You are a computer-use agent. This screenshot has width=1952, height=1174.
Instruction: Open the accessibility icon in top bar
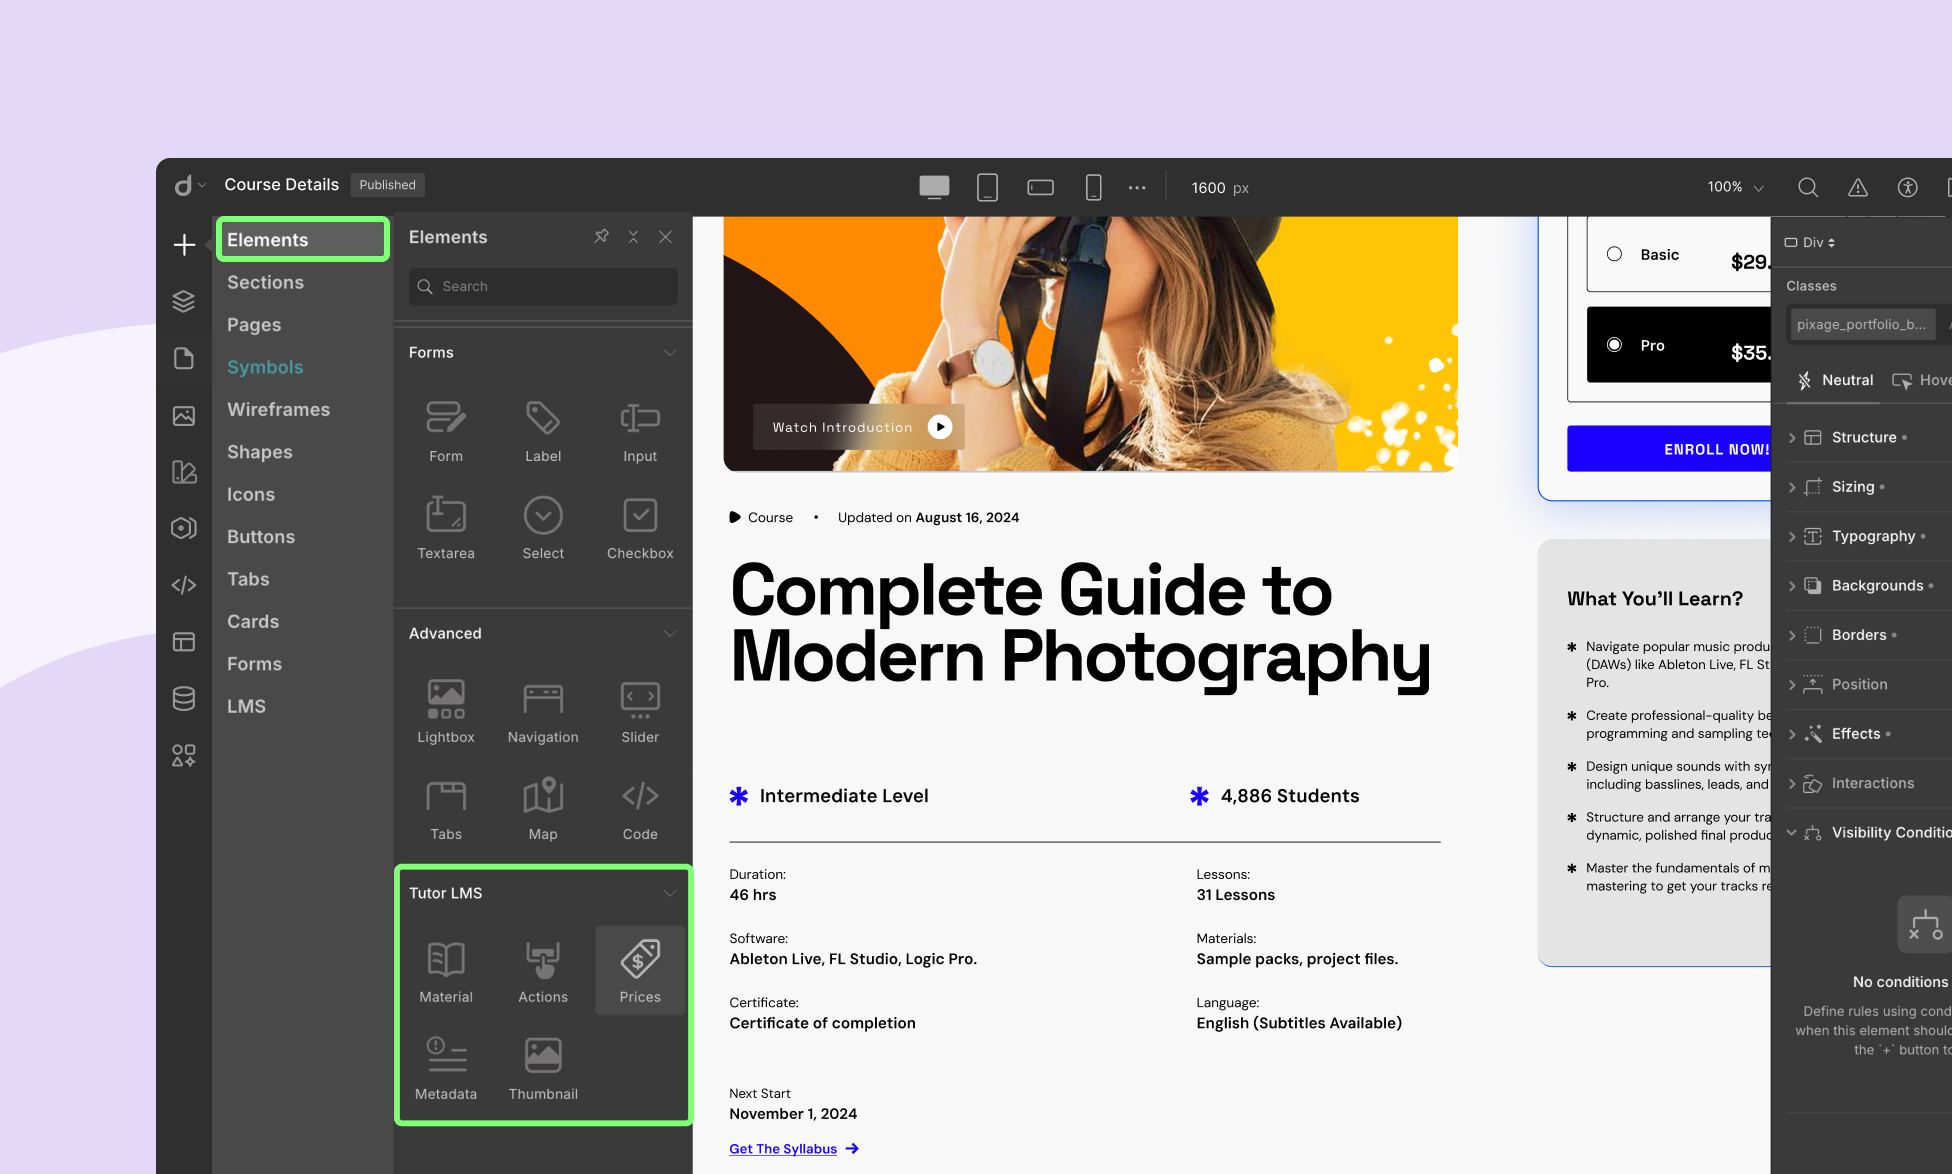pyautogui.click(x=1908, y=187)
